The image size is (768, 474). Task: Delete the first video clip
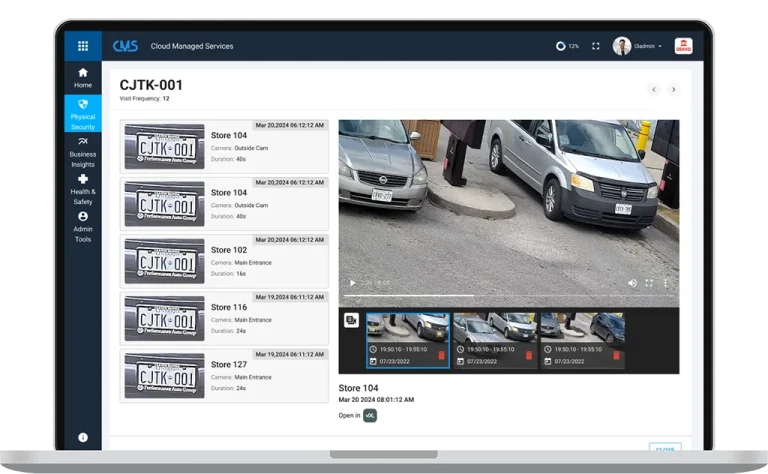[441, 355]
